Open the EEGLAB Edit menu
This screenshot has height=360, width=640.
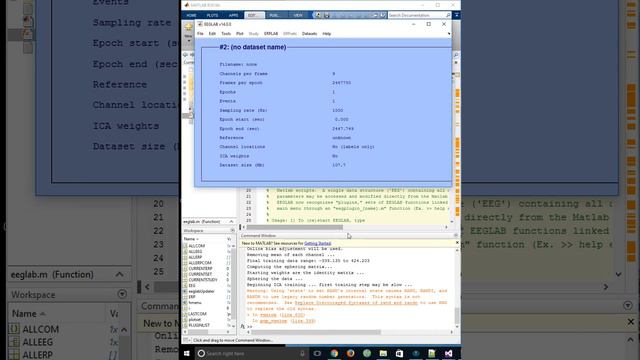coord(212,34)
